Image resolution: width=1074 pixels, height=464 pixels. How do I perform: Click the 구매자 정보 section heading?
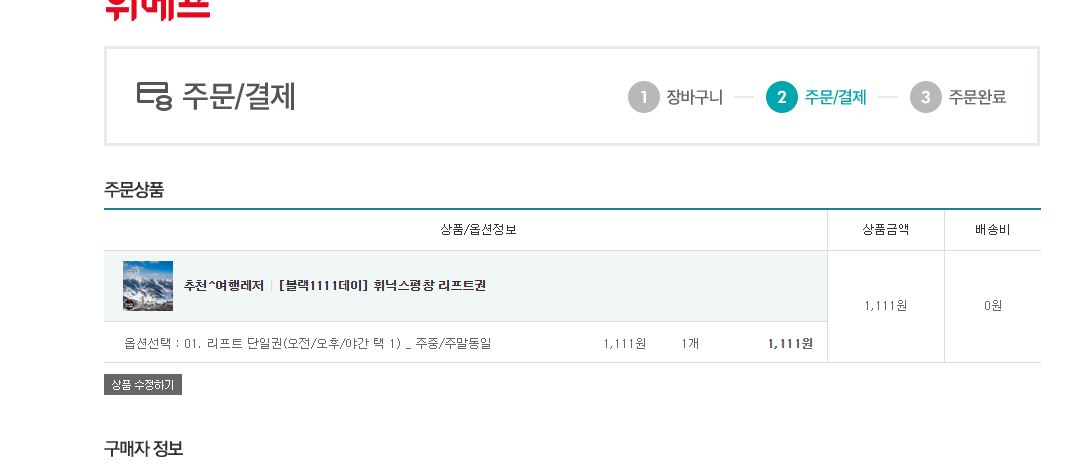pos(143,449)
